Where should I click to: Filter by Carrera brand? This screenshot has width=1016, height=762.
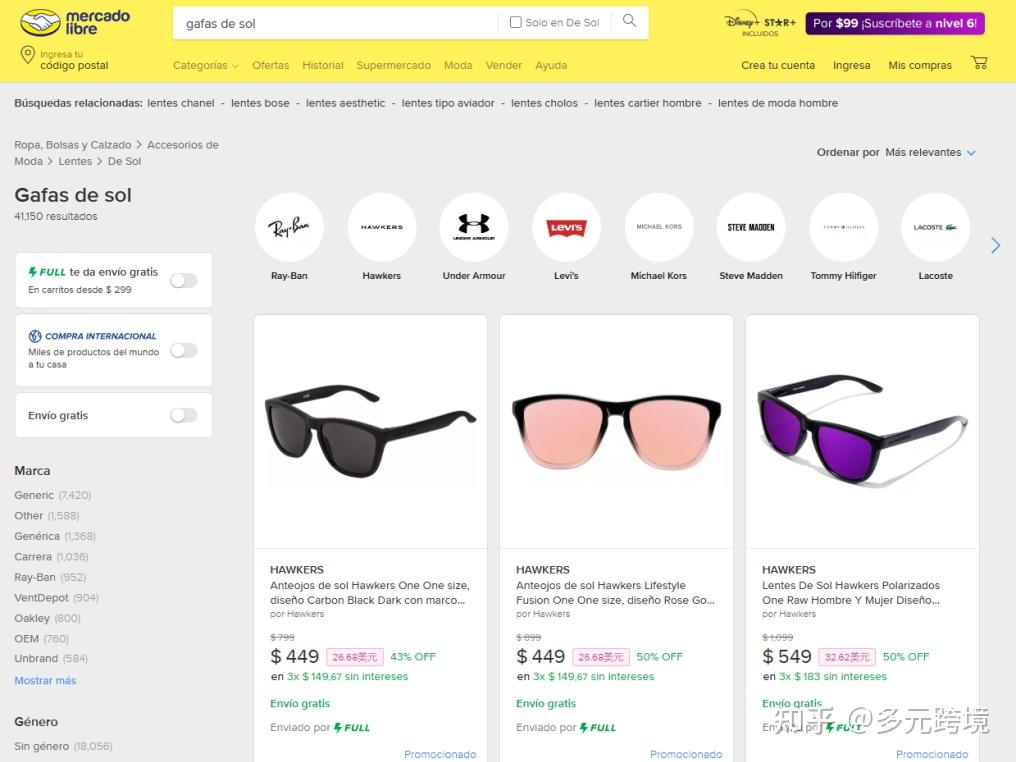(x=51, y=557)
